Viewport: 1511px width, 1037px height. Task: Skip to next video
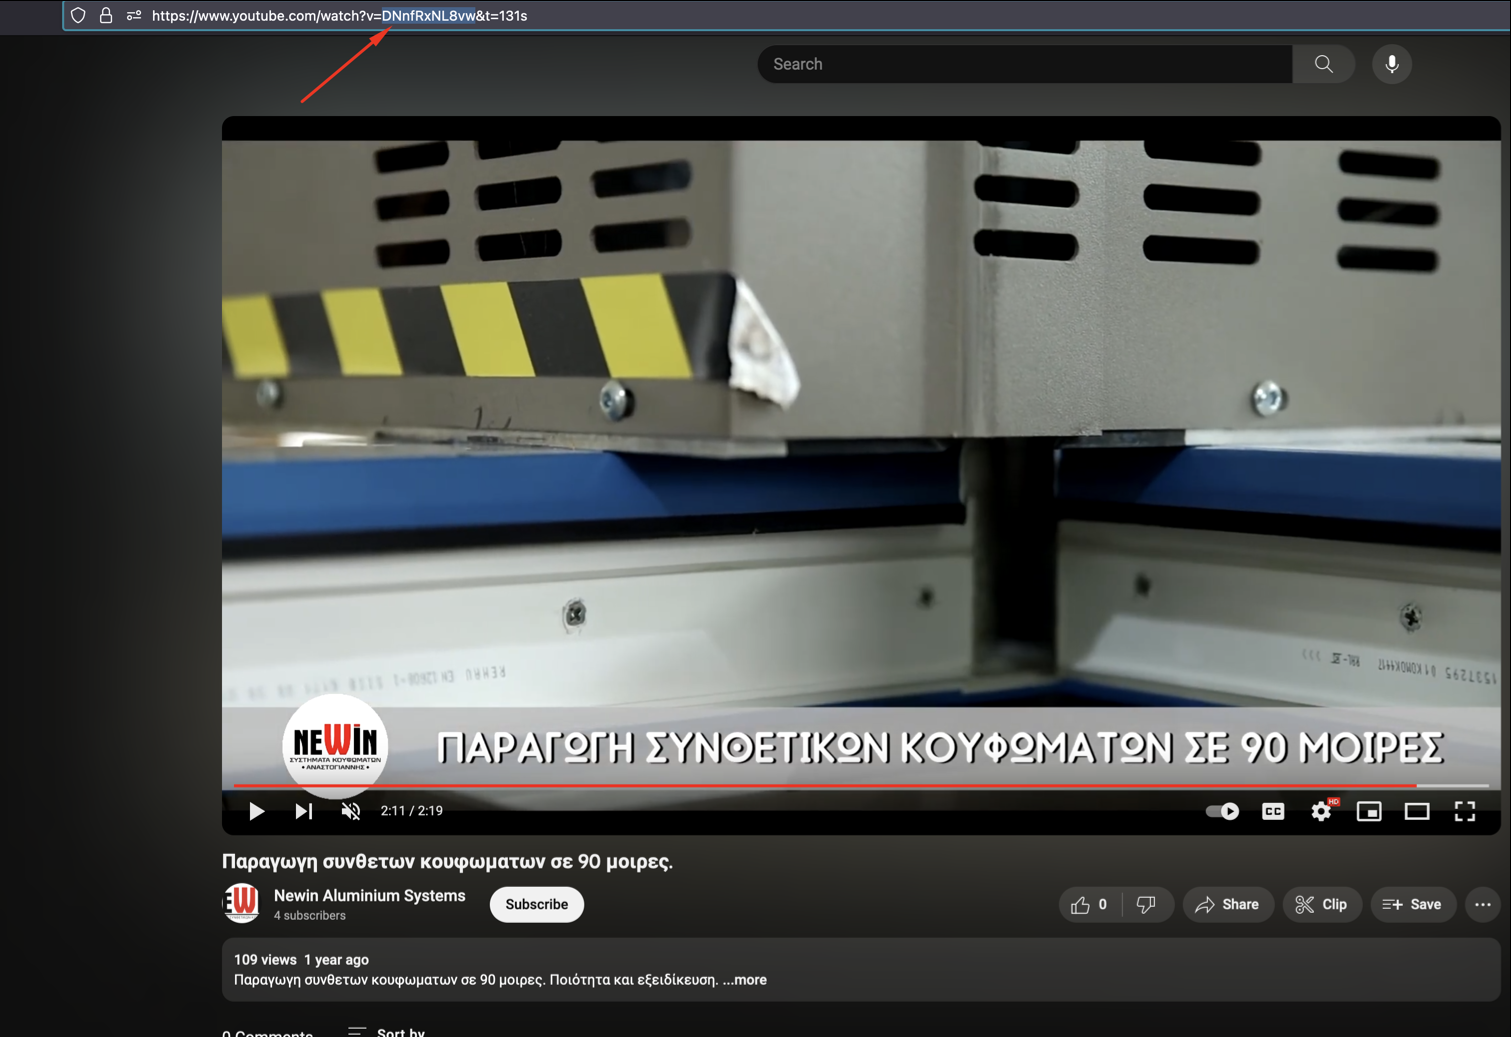(x=304, y=811)
